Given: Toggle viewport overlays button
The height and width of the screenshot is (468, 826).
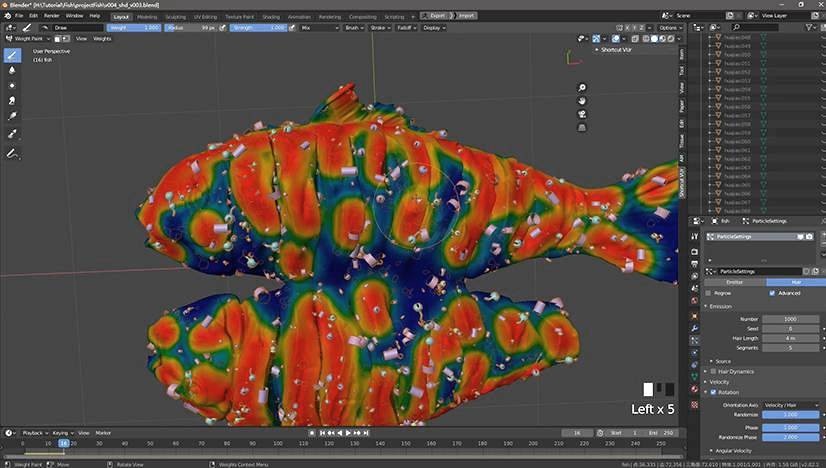Looking at the screenshot, I should point(615,38).
